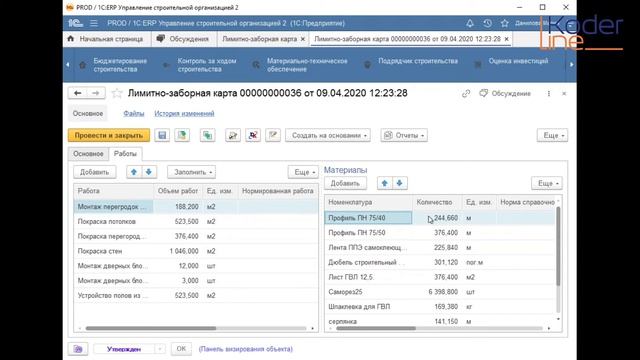Expand Утвержден status dropdown arrow
The width and height of the screenshot is (640, 360).
[x=160, y=349]
